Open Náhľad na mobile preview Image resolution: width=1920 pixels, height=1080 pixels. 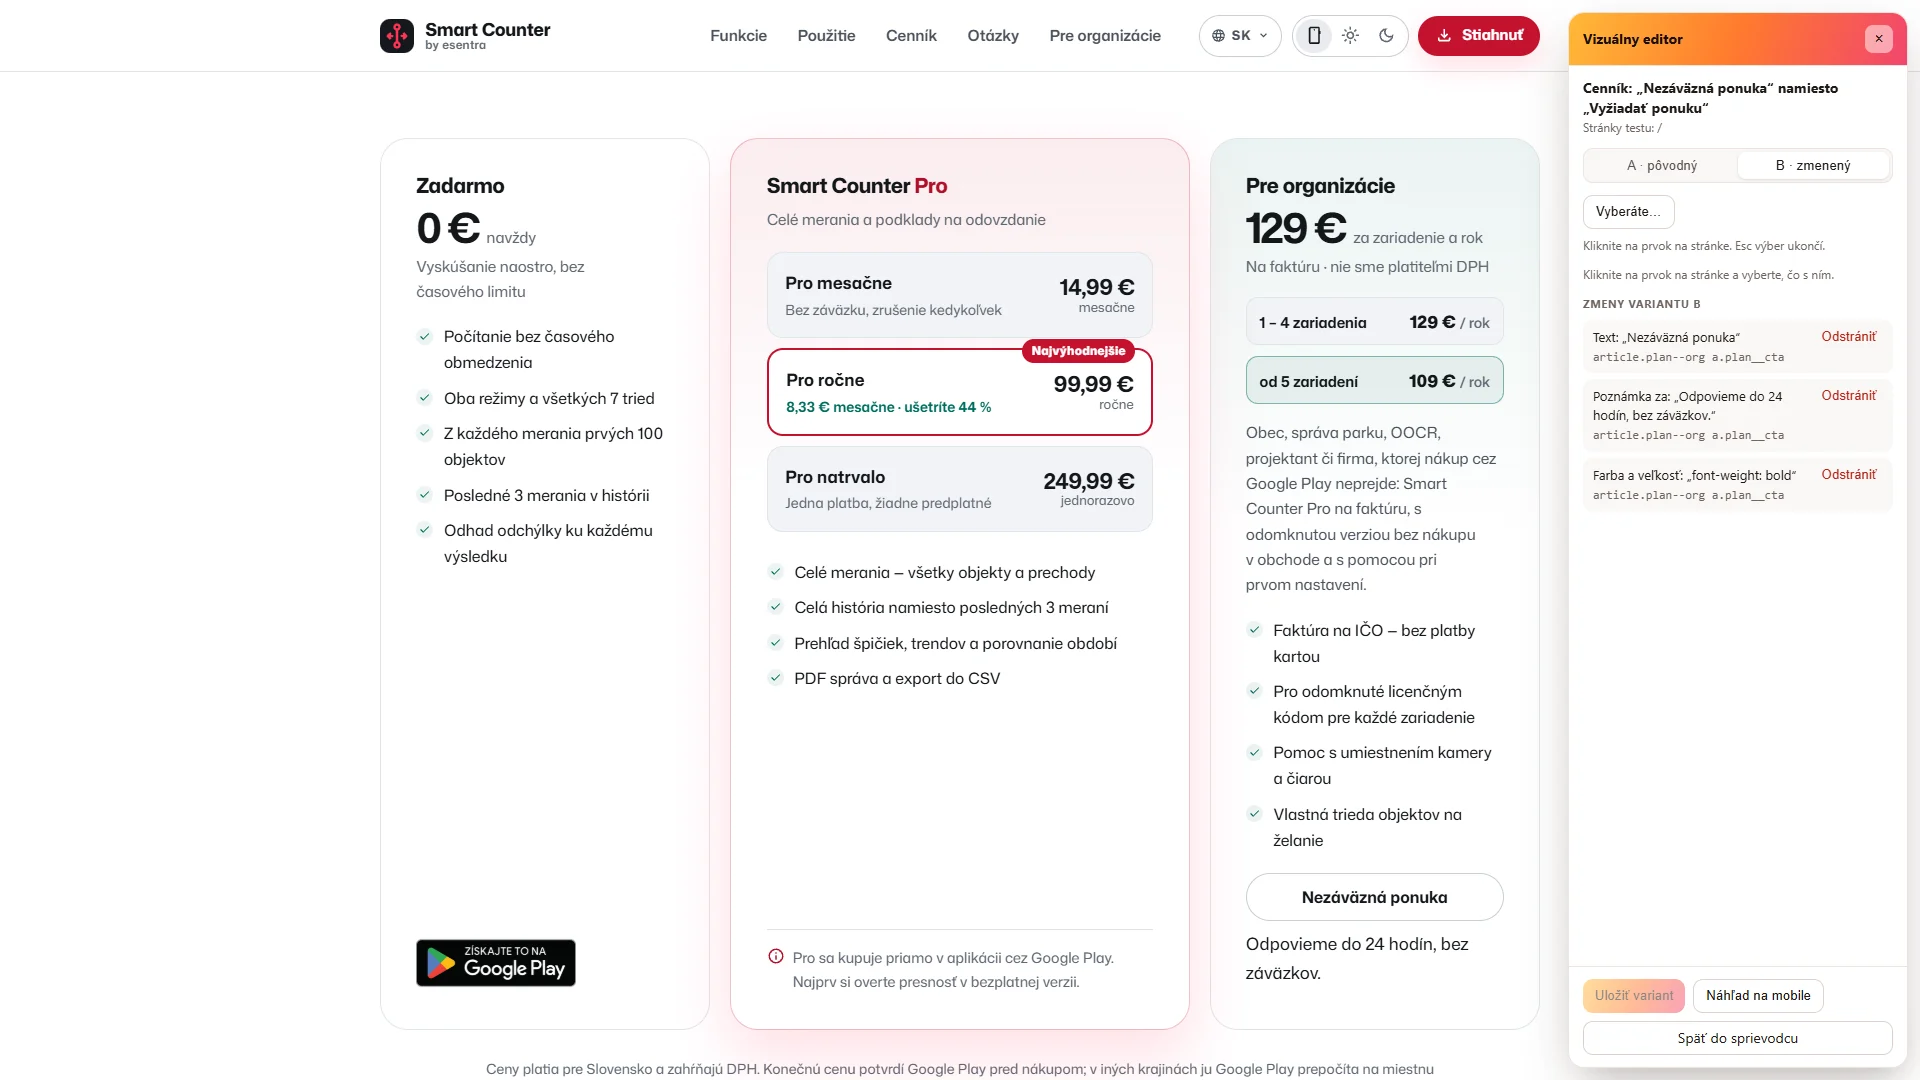click(x=1758, y=996)
